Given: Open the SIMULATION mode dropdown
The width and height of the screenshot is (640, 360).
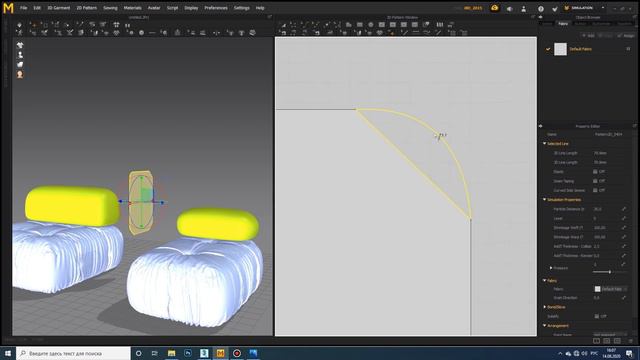Looking at the screenshot, I should click(603, 8).
